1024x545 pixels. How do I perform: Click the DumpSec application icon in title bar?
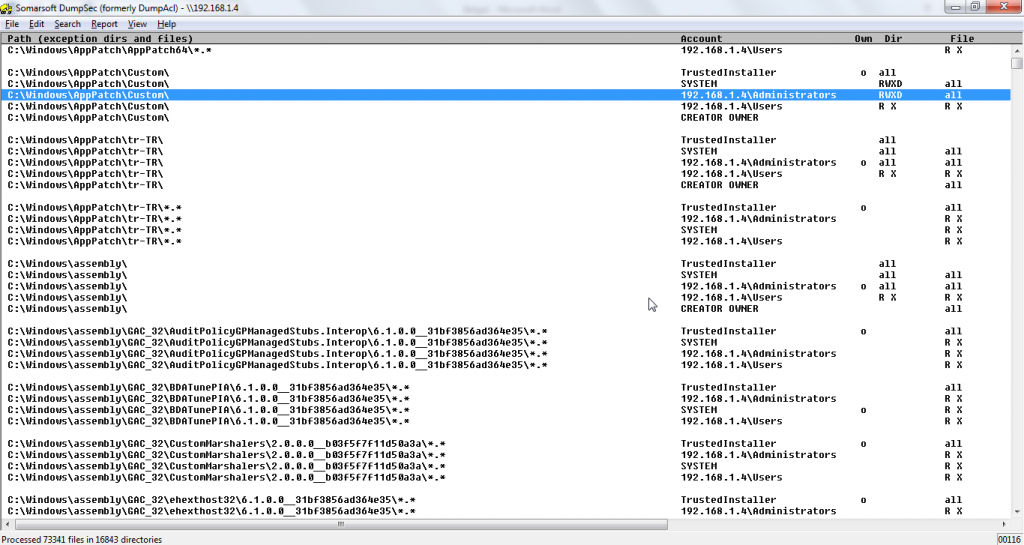7,8
